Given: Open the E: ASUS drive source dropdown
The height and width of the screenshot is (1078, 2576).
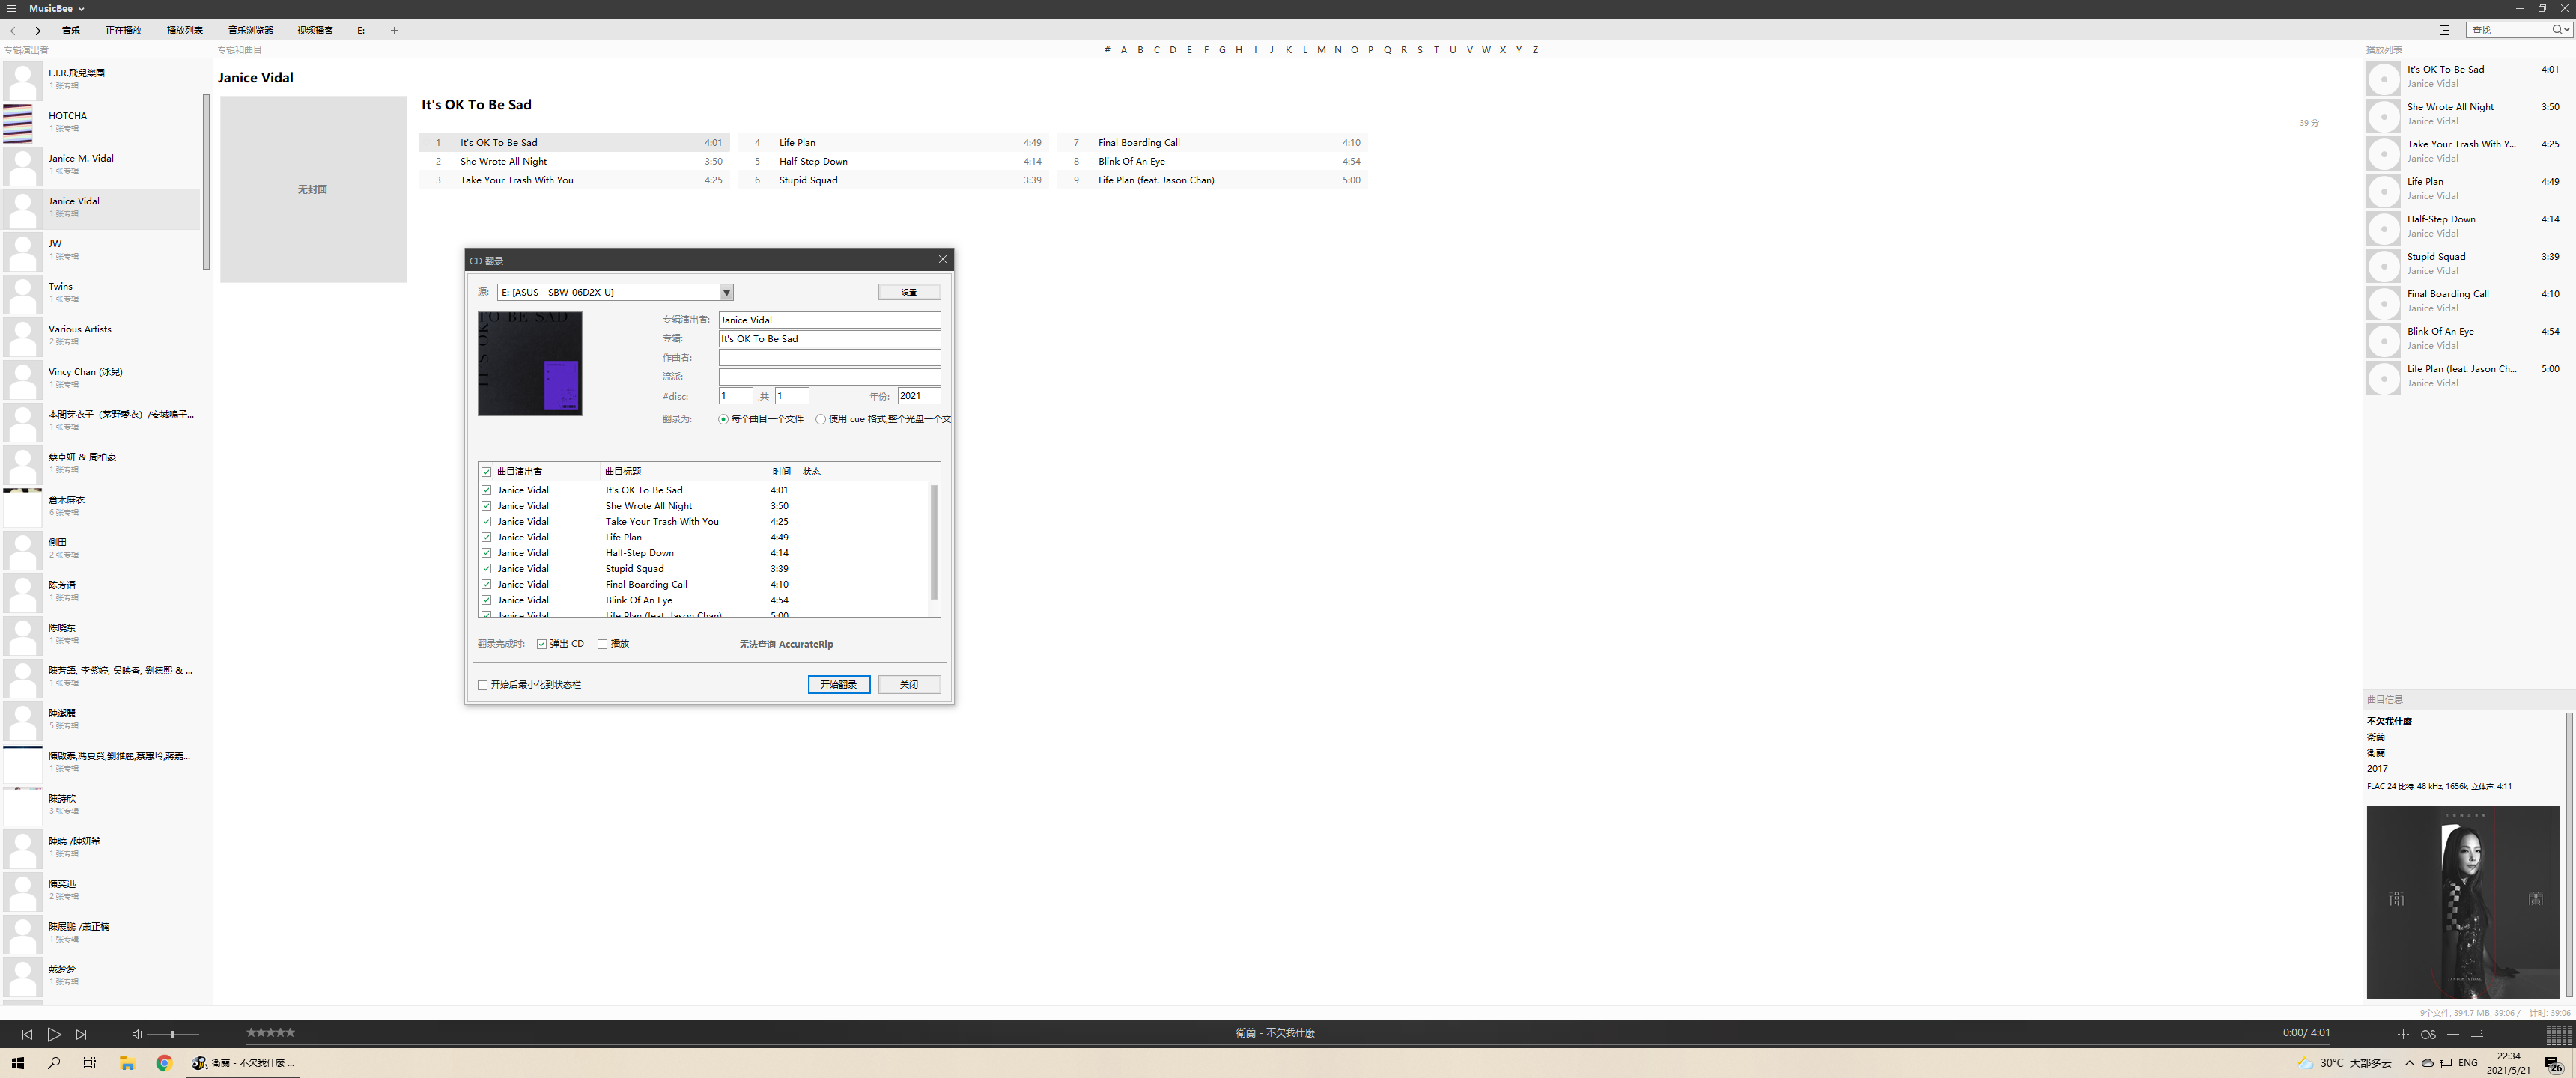Looking at the screenshot, I should (x=727, y=293).
